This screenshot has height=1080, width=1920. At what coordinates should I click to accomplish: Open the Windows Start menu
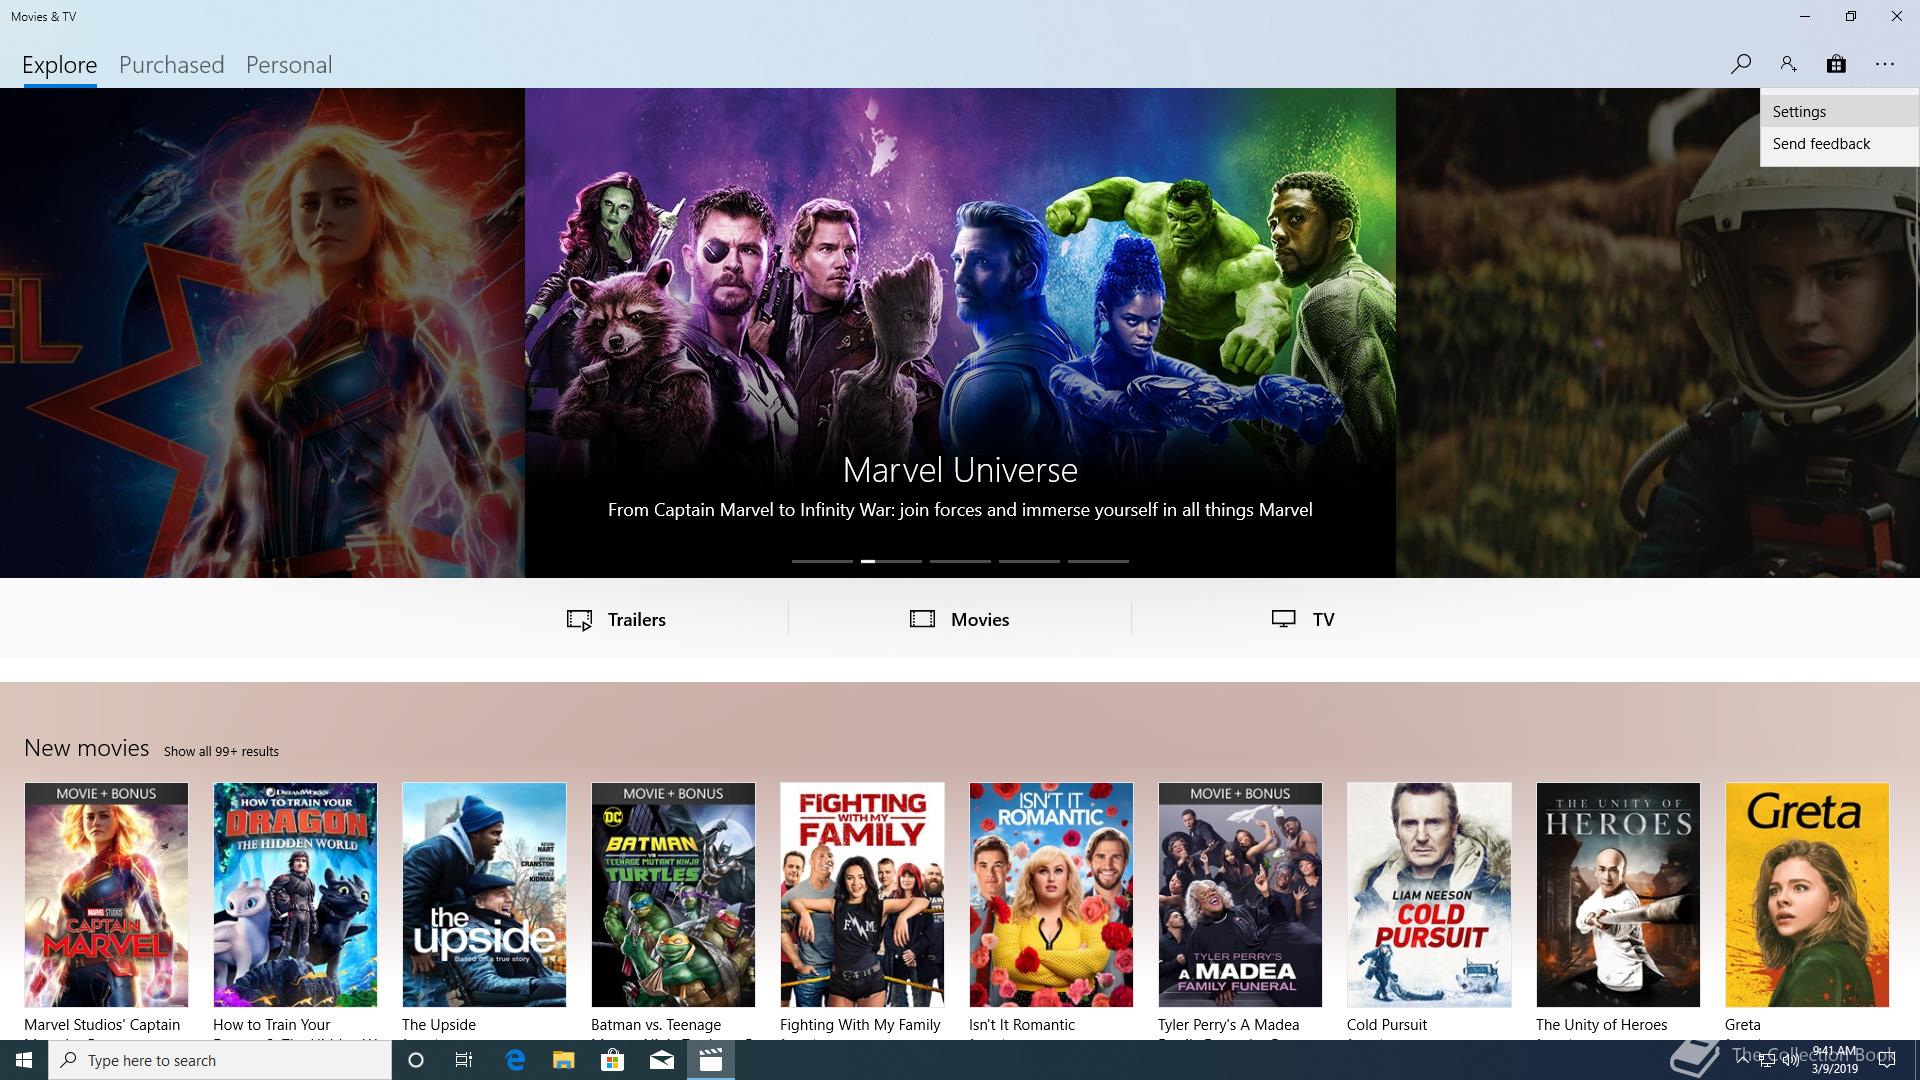[24, 1060]
